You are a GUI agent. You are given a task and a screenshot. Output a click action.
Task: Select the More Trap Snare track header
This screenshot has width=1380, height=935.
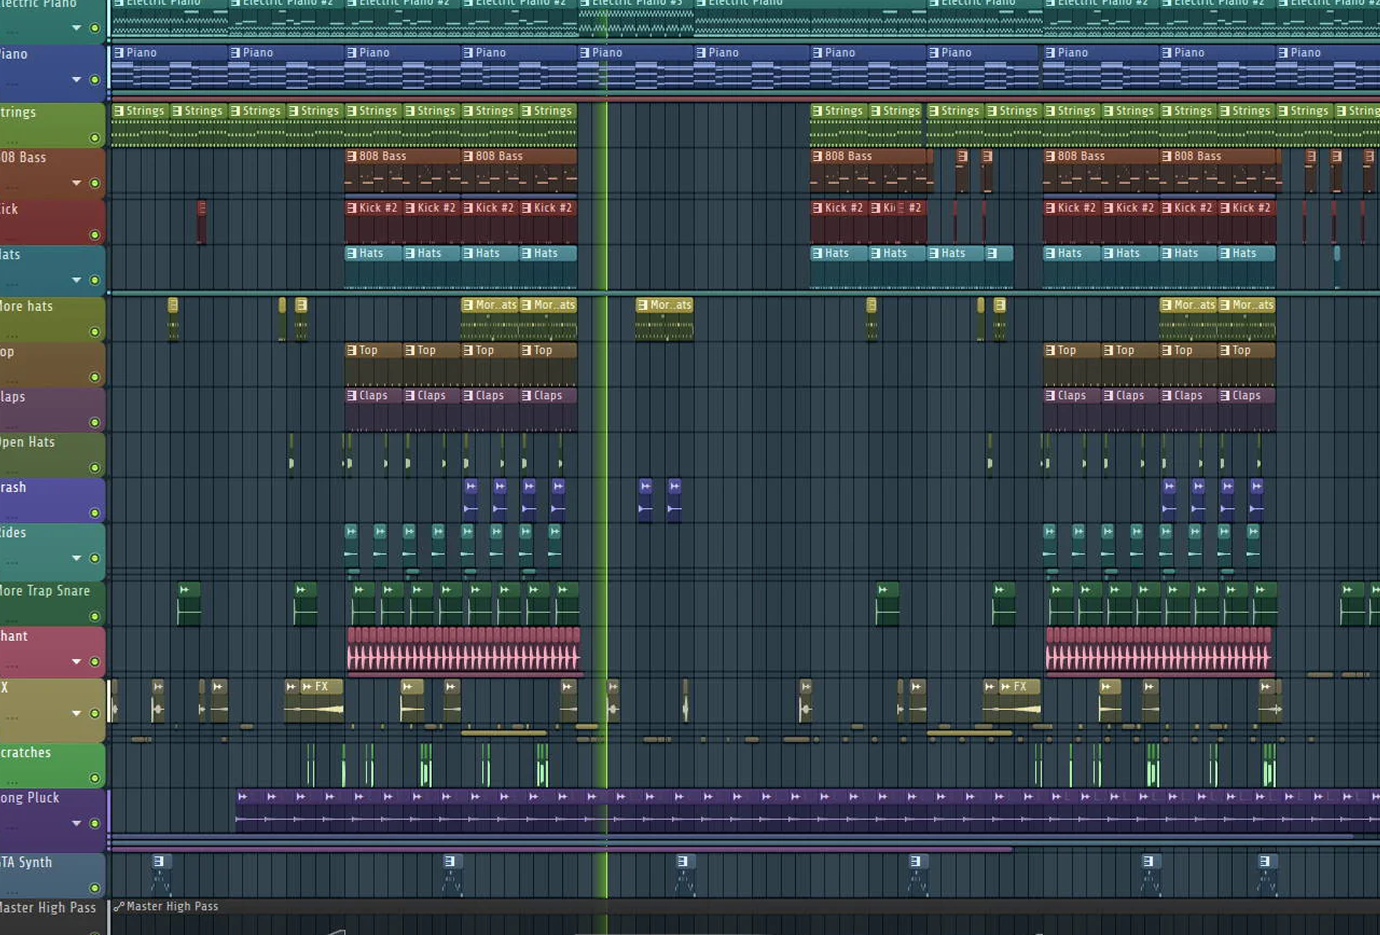tap(45, 591)
